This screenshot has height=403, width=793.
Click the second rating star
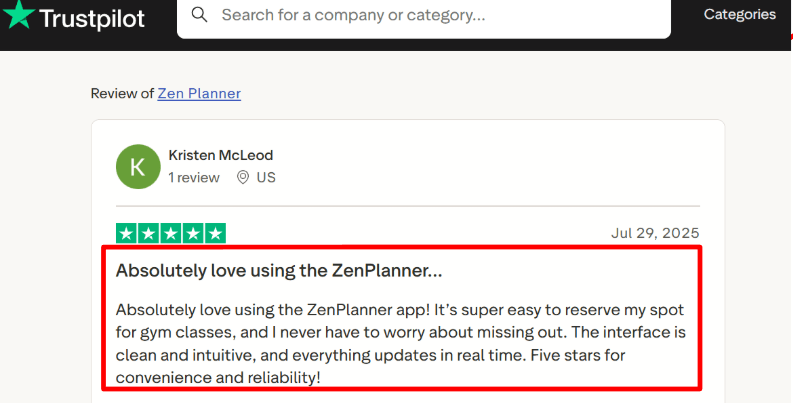click(149, 233)
